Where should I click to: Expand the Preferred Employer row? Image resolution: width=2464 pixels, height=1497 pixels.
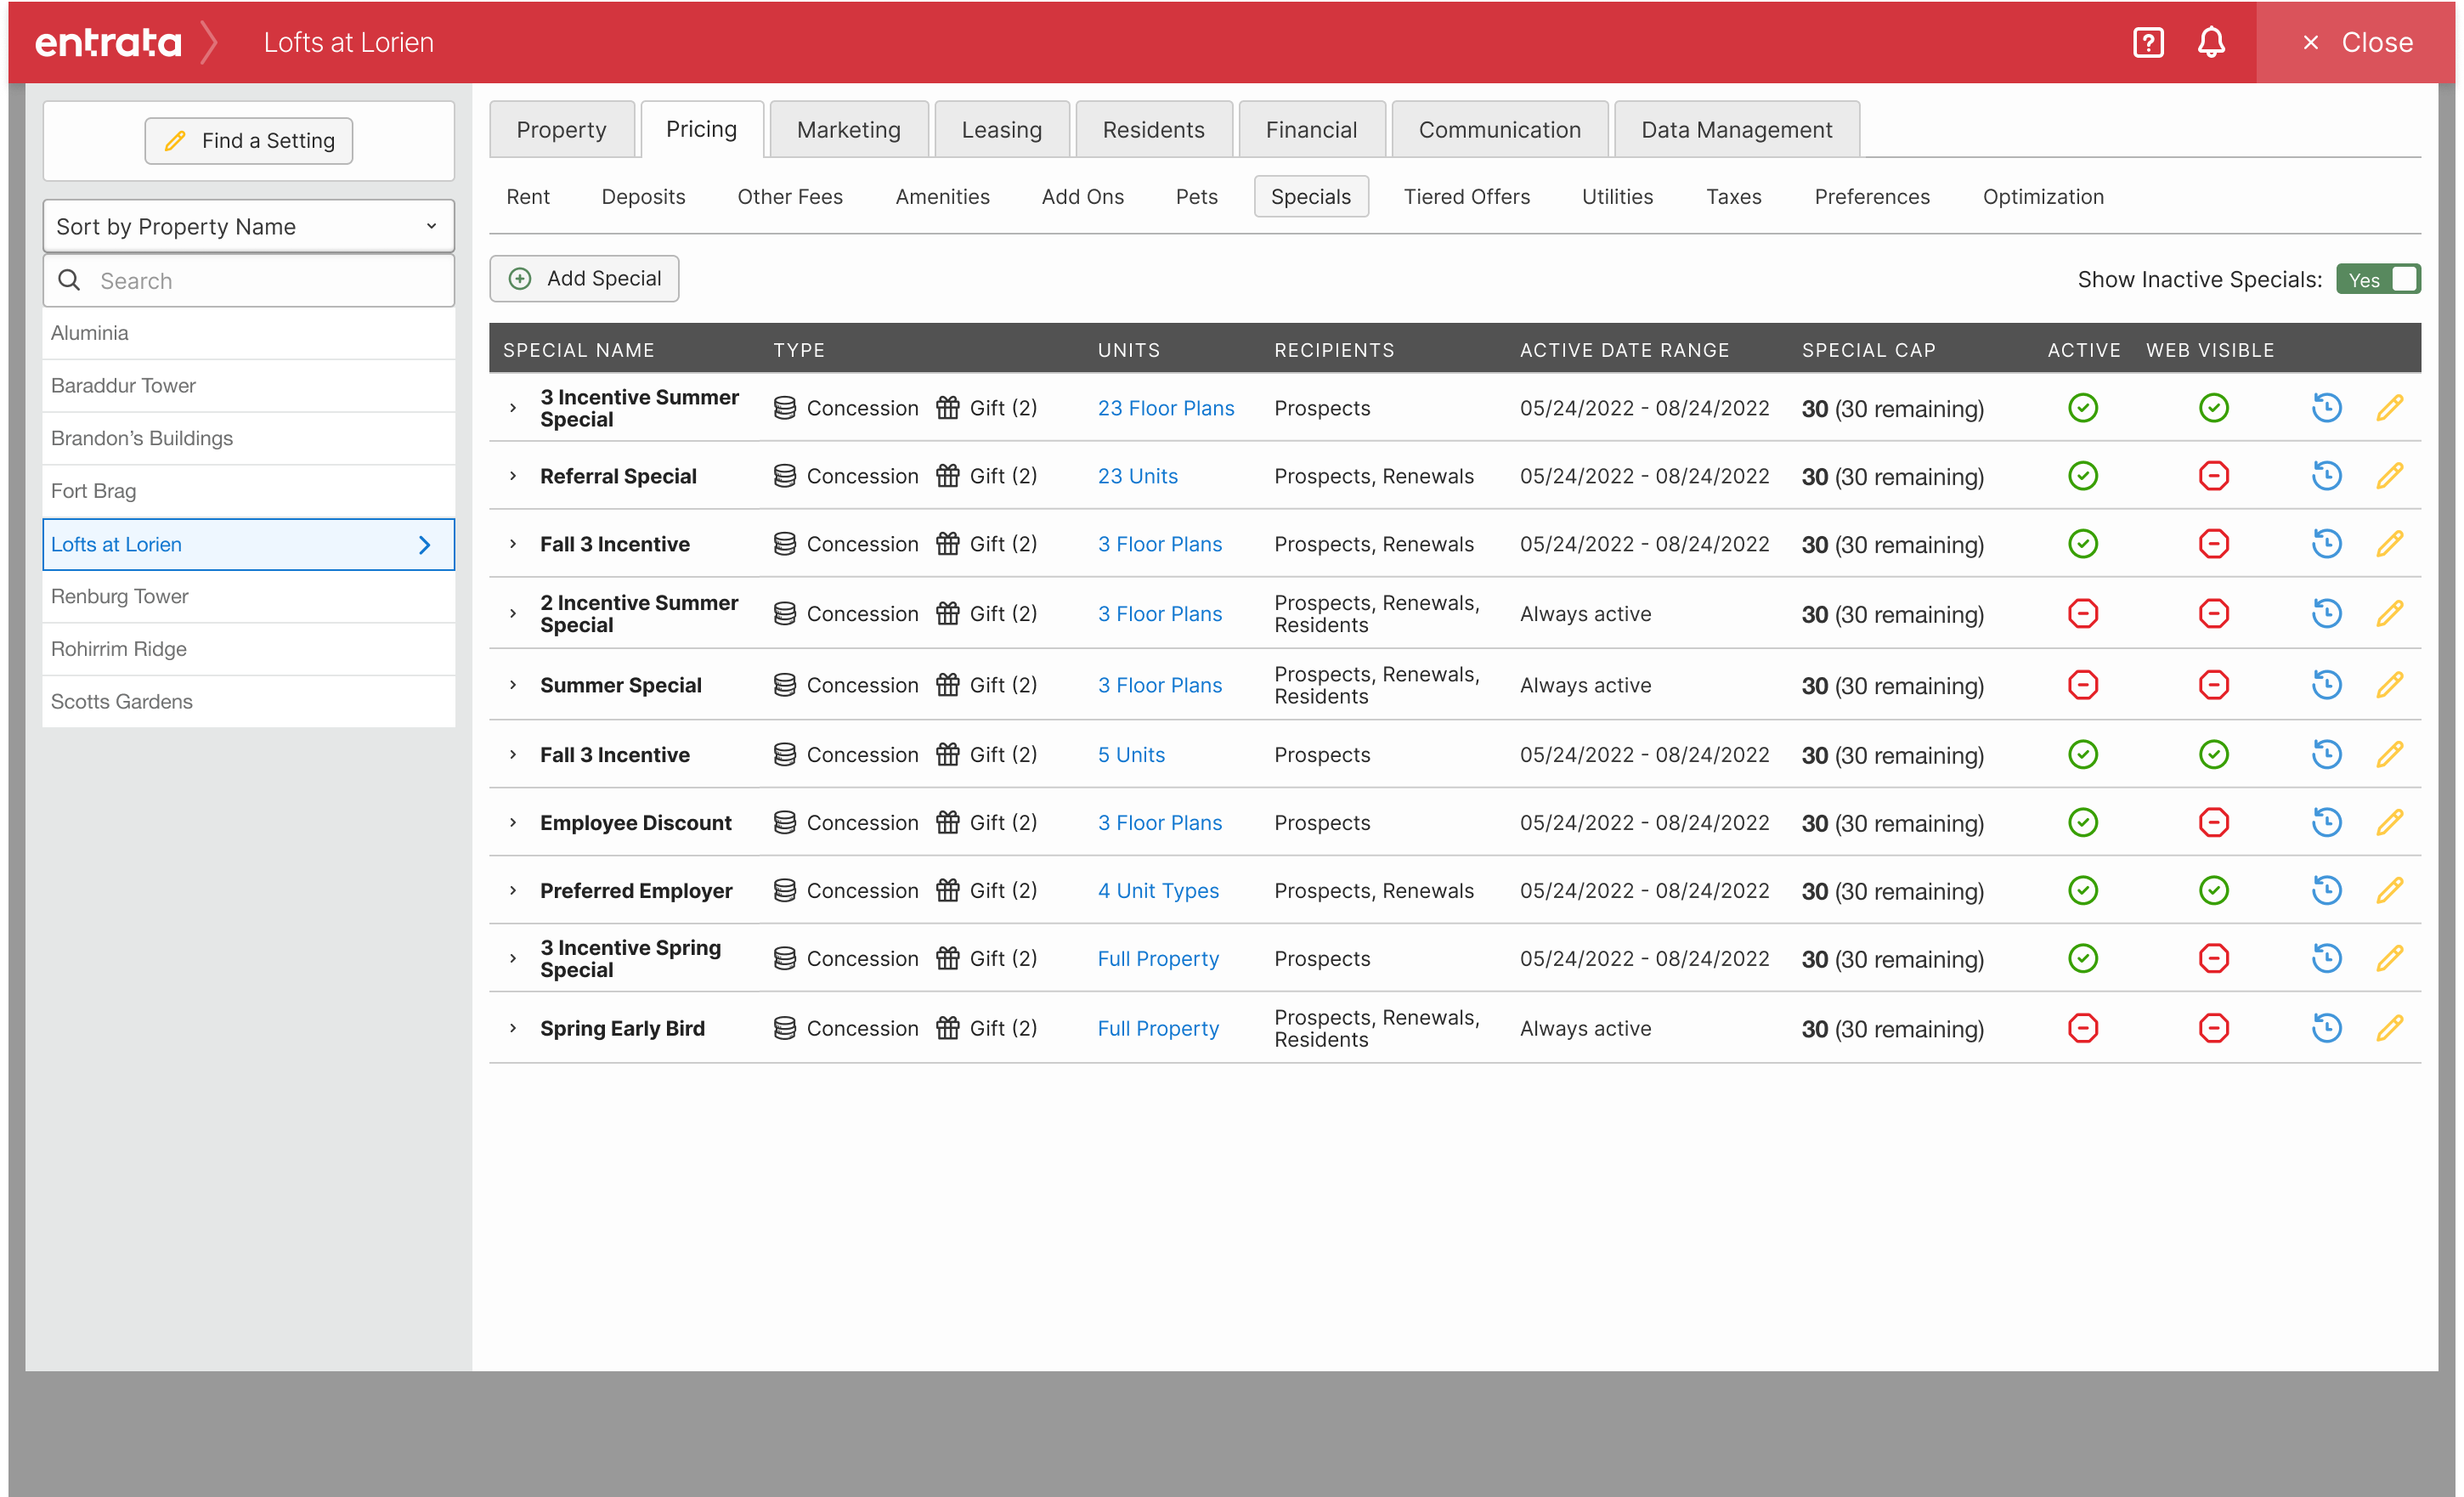[x=513, y=890]
